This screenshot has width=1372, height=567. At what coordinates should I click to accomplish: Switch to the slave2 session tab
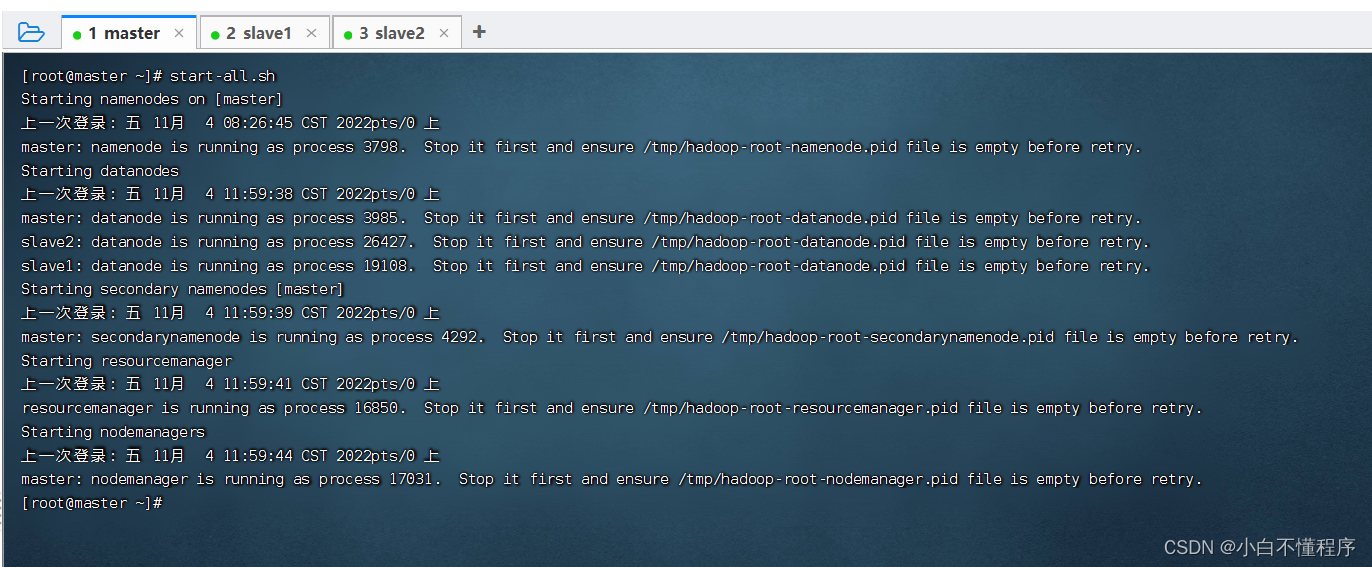397,33
